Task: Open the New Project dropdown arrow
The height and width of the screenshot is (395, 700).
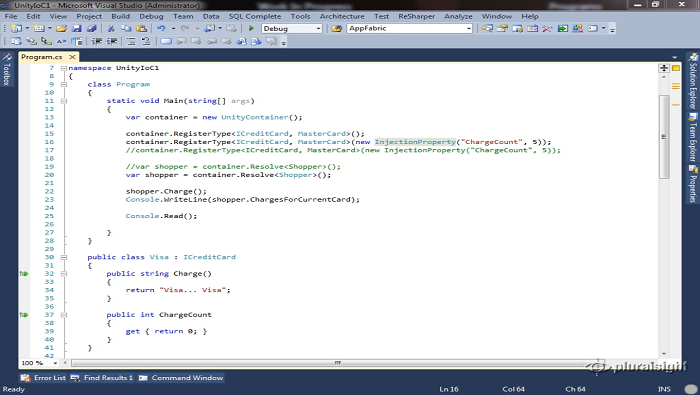Action: coord(27,29)
